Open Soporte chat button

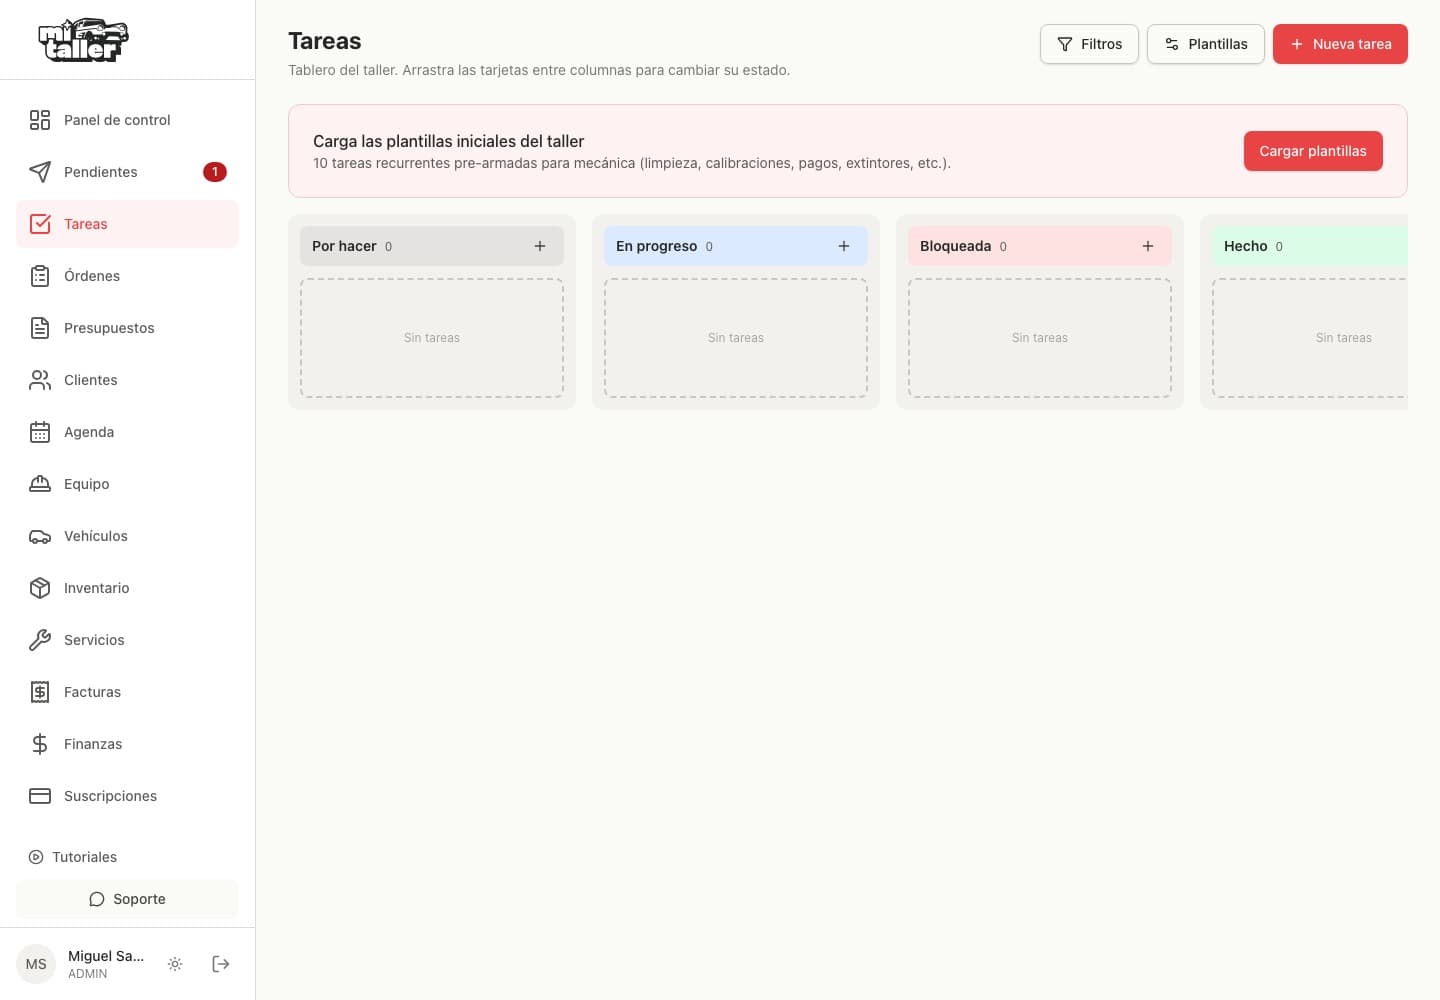point(127,899)
